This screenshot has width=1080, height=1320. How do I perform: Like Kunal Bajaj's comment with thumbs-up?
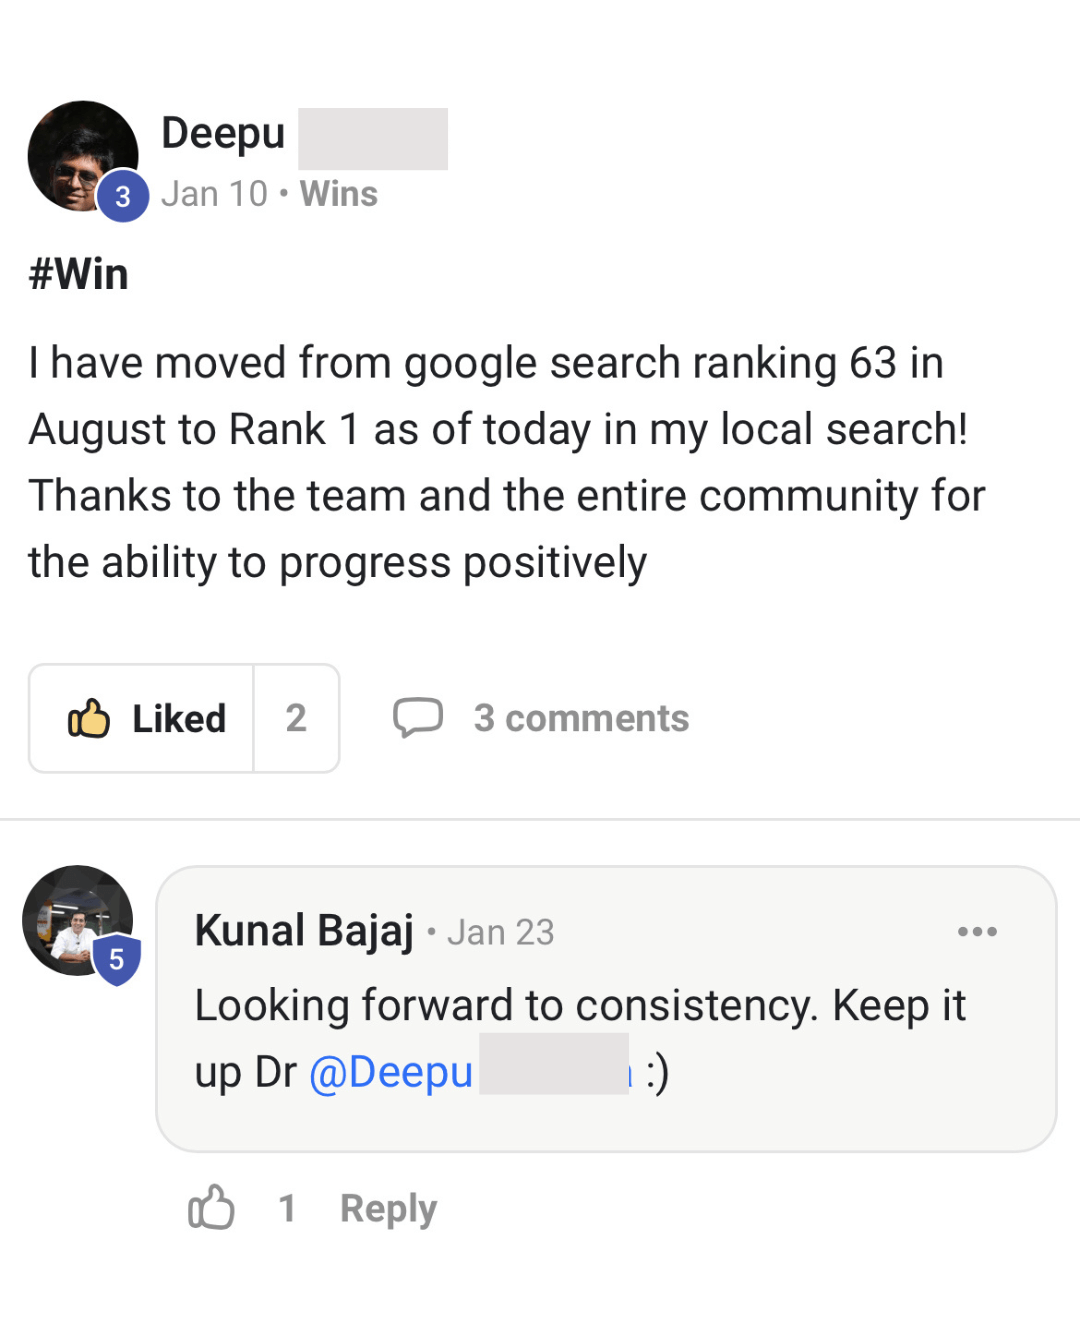211,1207
